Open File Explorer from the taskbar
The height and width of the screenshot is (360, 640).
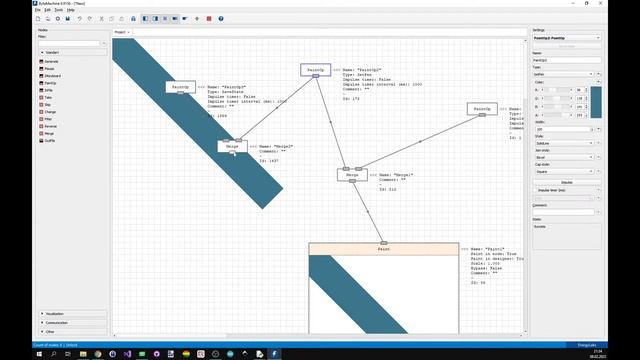(83, 354)
